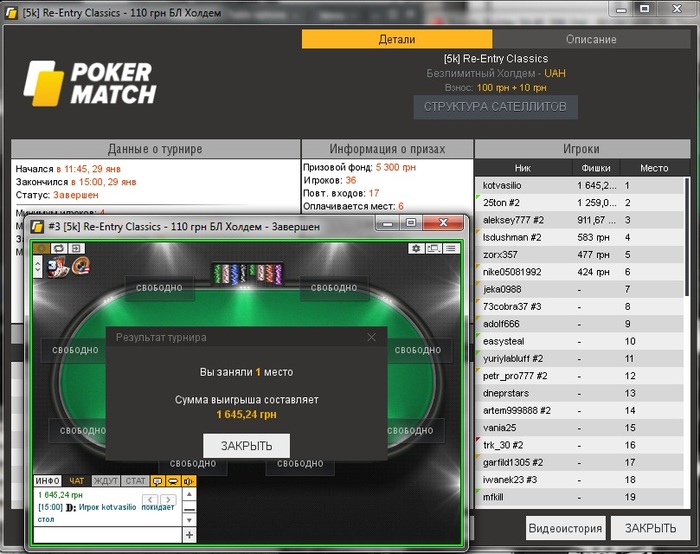Image resolution: width=700 pixels, height=554 pixels.
Task: Open the hamburger menu on poker table
Action: tap(451, 248)
